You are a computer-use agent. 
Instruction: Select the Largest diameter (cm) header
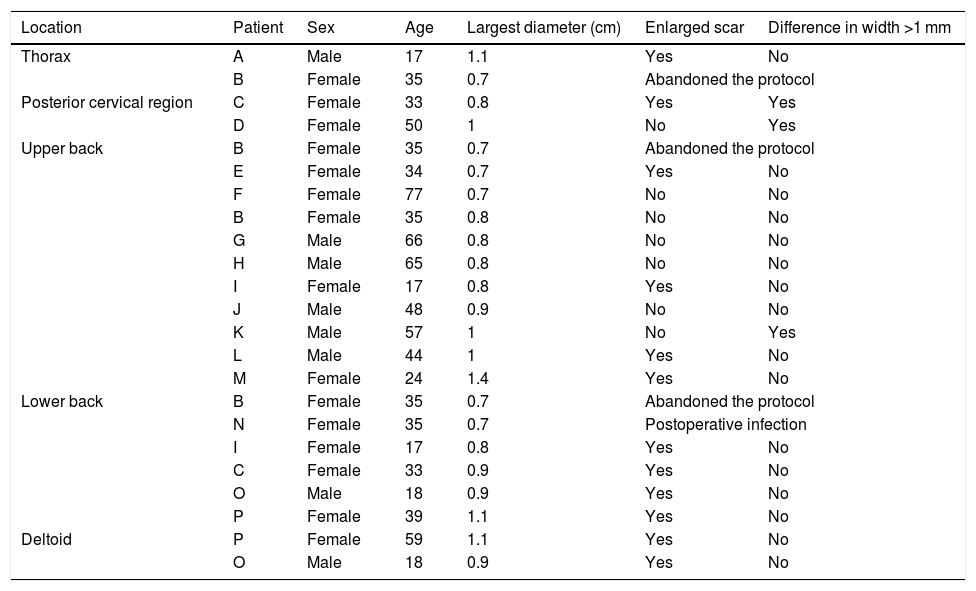click(544, 28)
